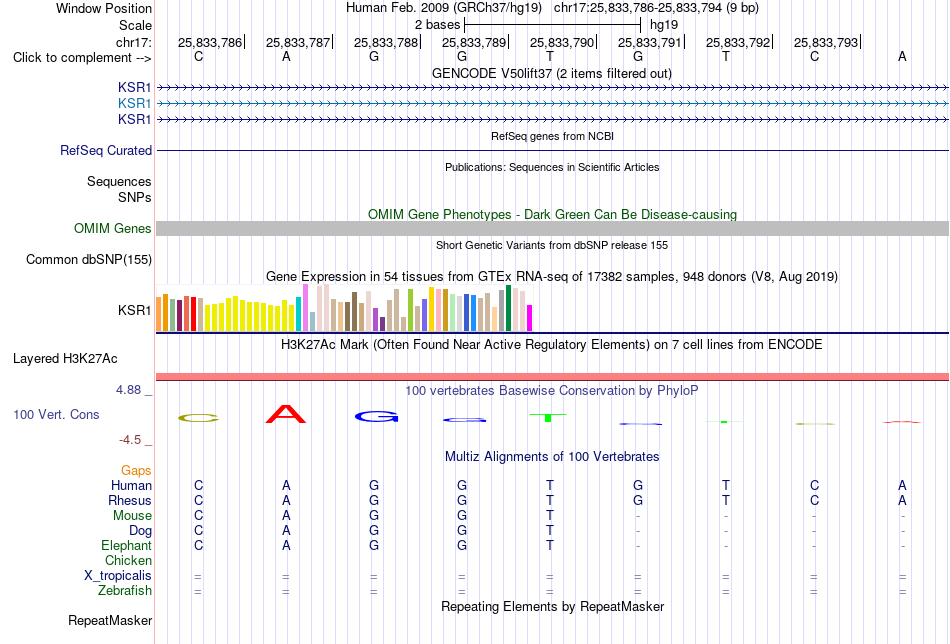This screenshot has height=644, width=950.
Task: Select the light blue KSR1 transcript label
Action: tap(135, 104)
